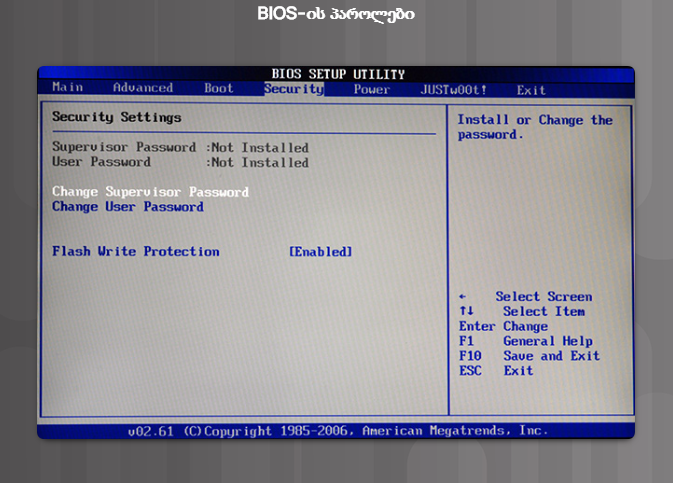The width and height of the screenshot is (673, 483).
Task: Click the Security Settings heading
Action: [116, 117]
